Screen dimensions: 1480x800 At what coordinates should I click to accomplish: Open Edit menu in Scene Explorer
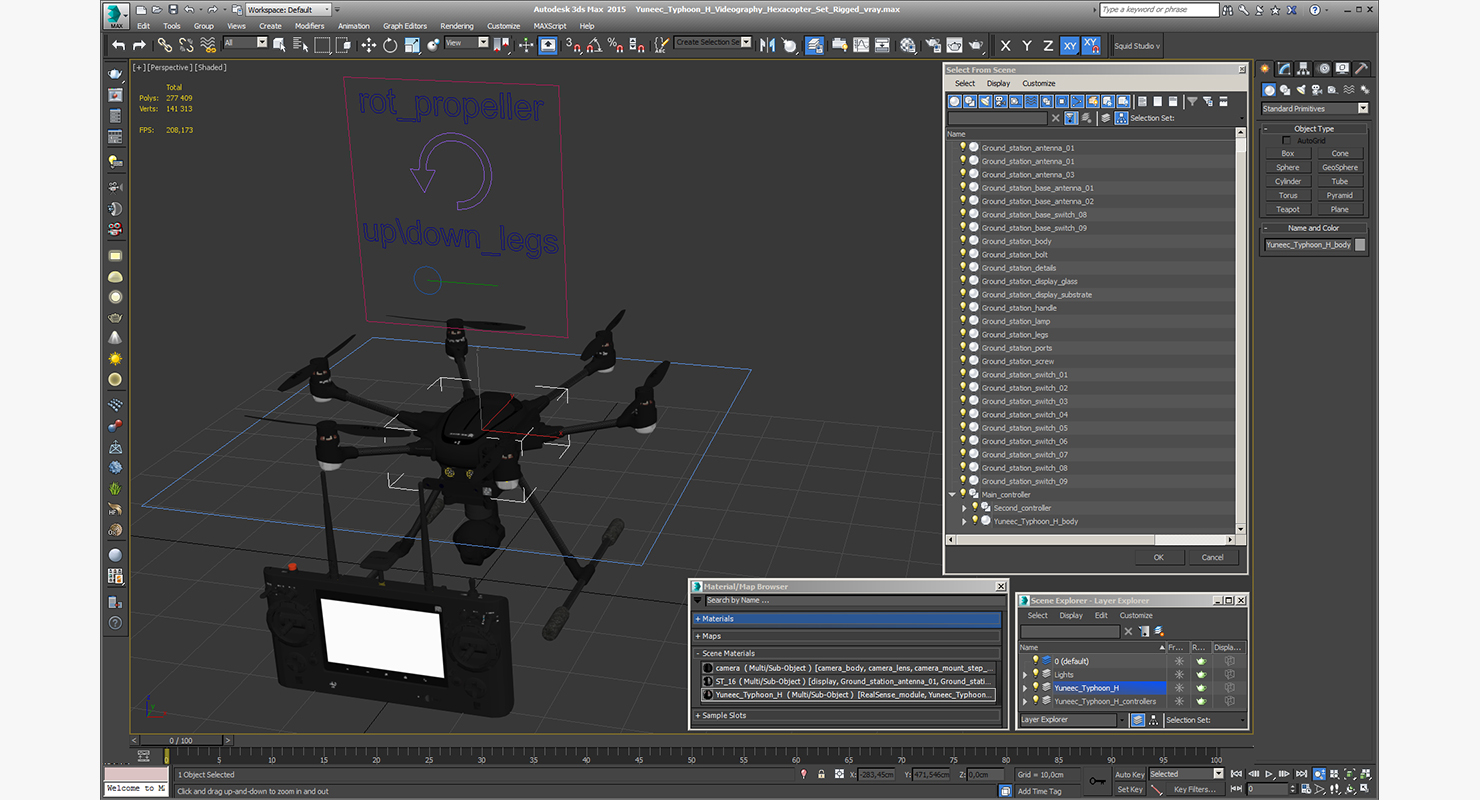click(1101, 615)
